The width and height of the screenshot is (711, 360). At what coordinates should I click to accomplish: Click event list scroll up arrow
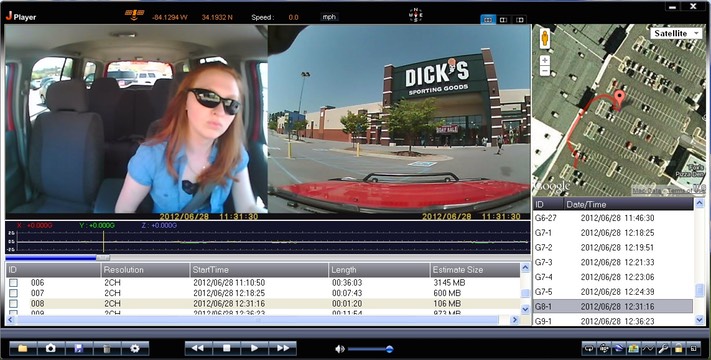coord(700,204)
